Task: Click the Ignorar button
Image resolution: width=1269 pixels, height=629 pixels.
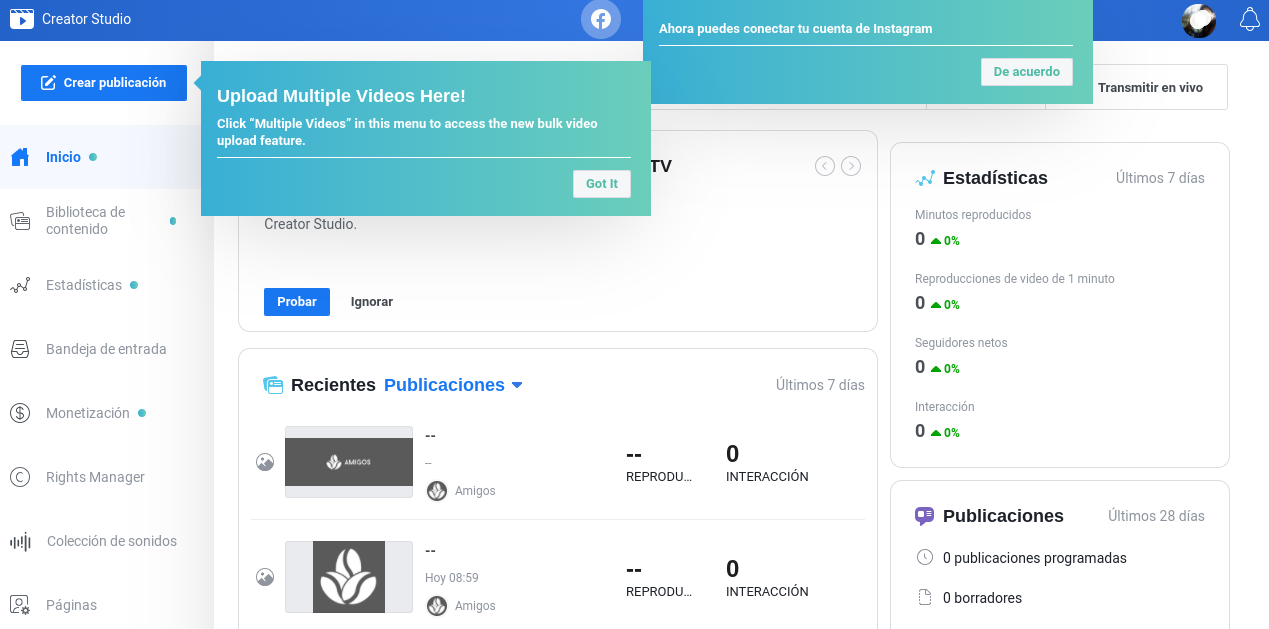Action: (x=372, y=302)
